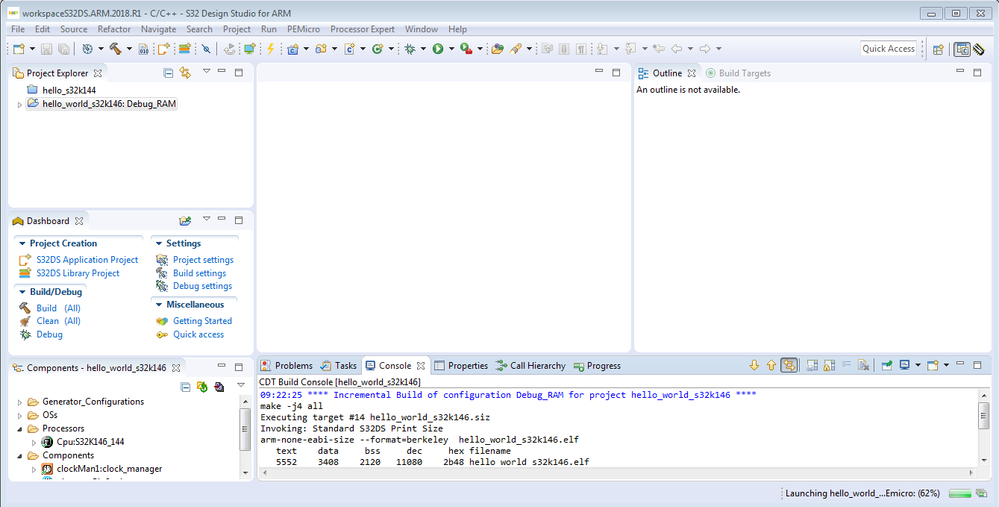Switch to the Call Hierarchy tab
The width and height of the screenshot is (999, 507).
[x=530, y=366]
